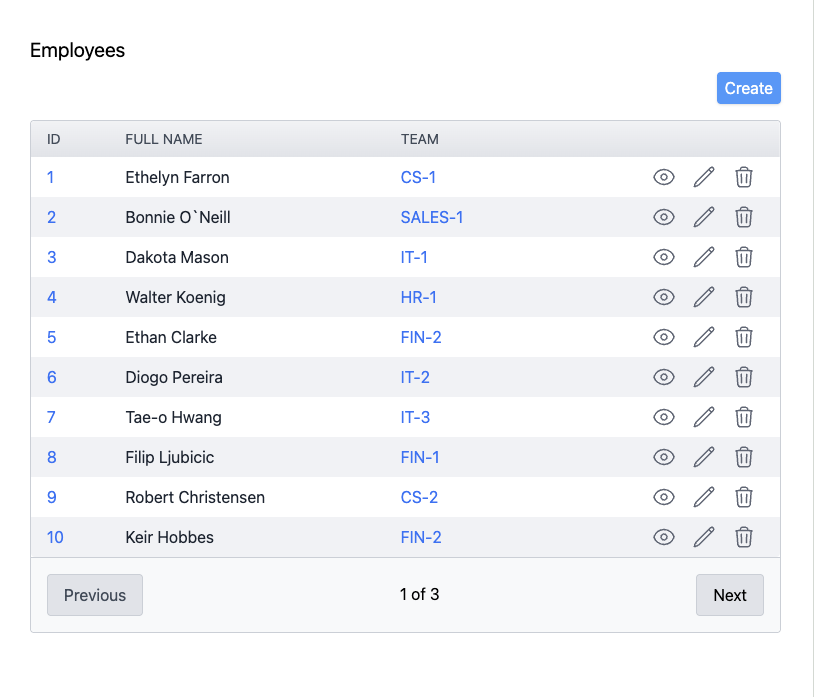The width and height of the screenshot is (814, 697).
Task: Click the name Walter Koenig
Action: tap(175, 297)
